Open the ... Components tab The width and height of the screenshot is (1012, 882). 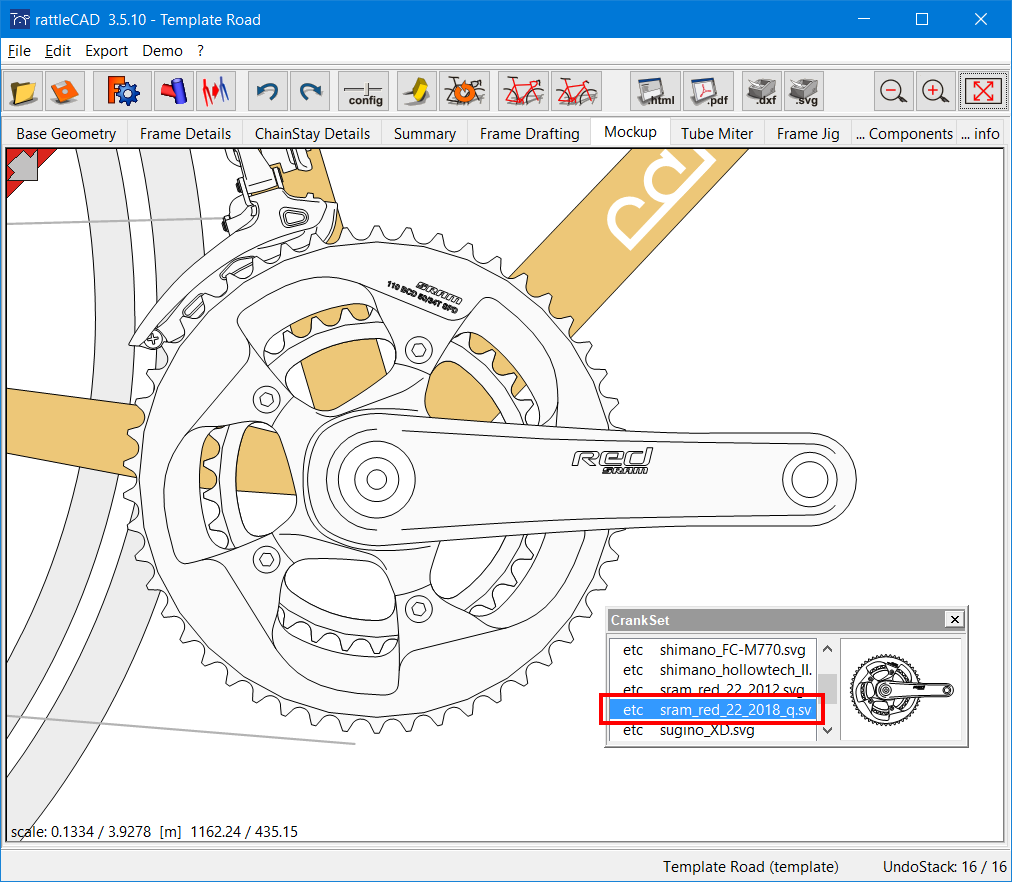point(904,134)
